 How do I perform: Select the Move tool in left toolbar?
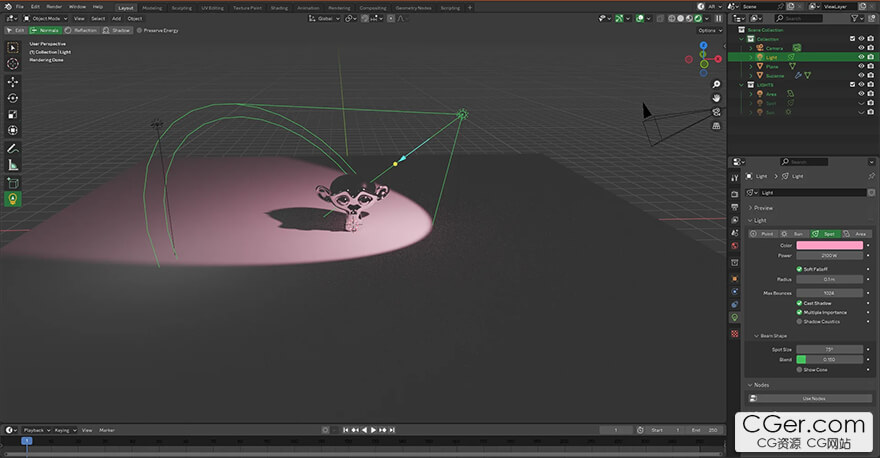13,81
